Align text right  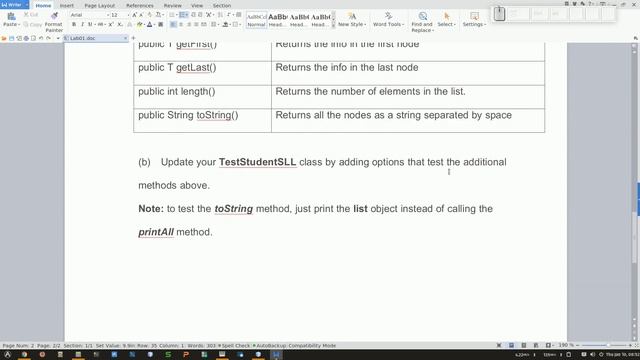pyautogui.click(x=189, y=24)
